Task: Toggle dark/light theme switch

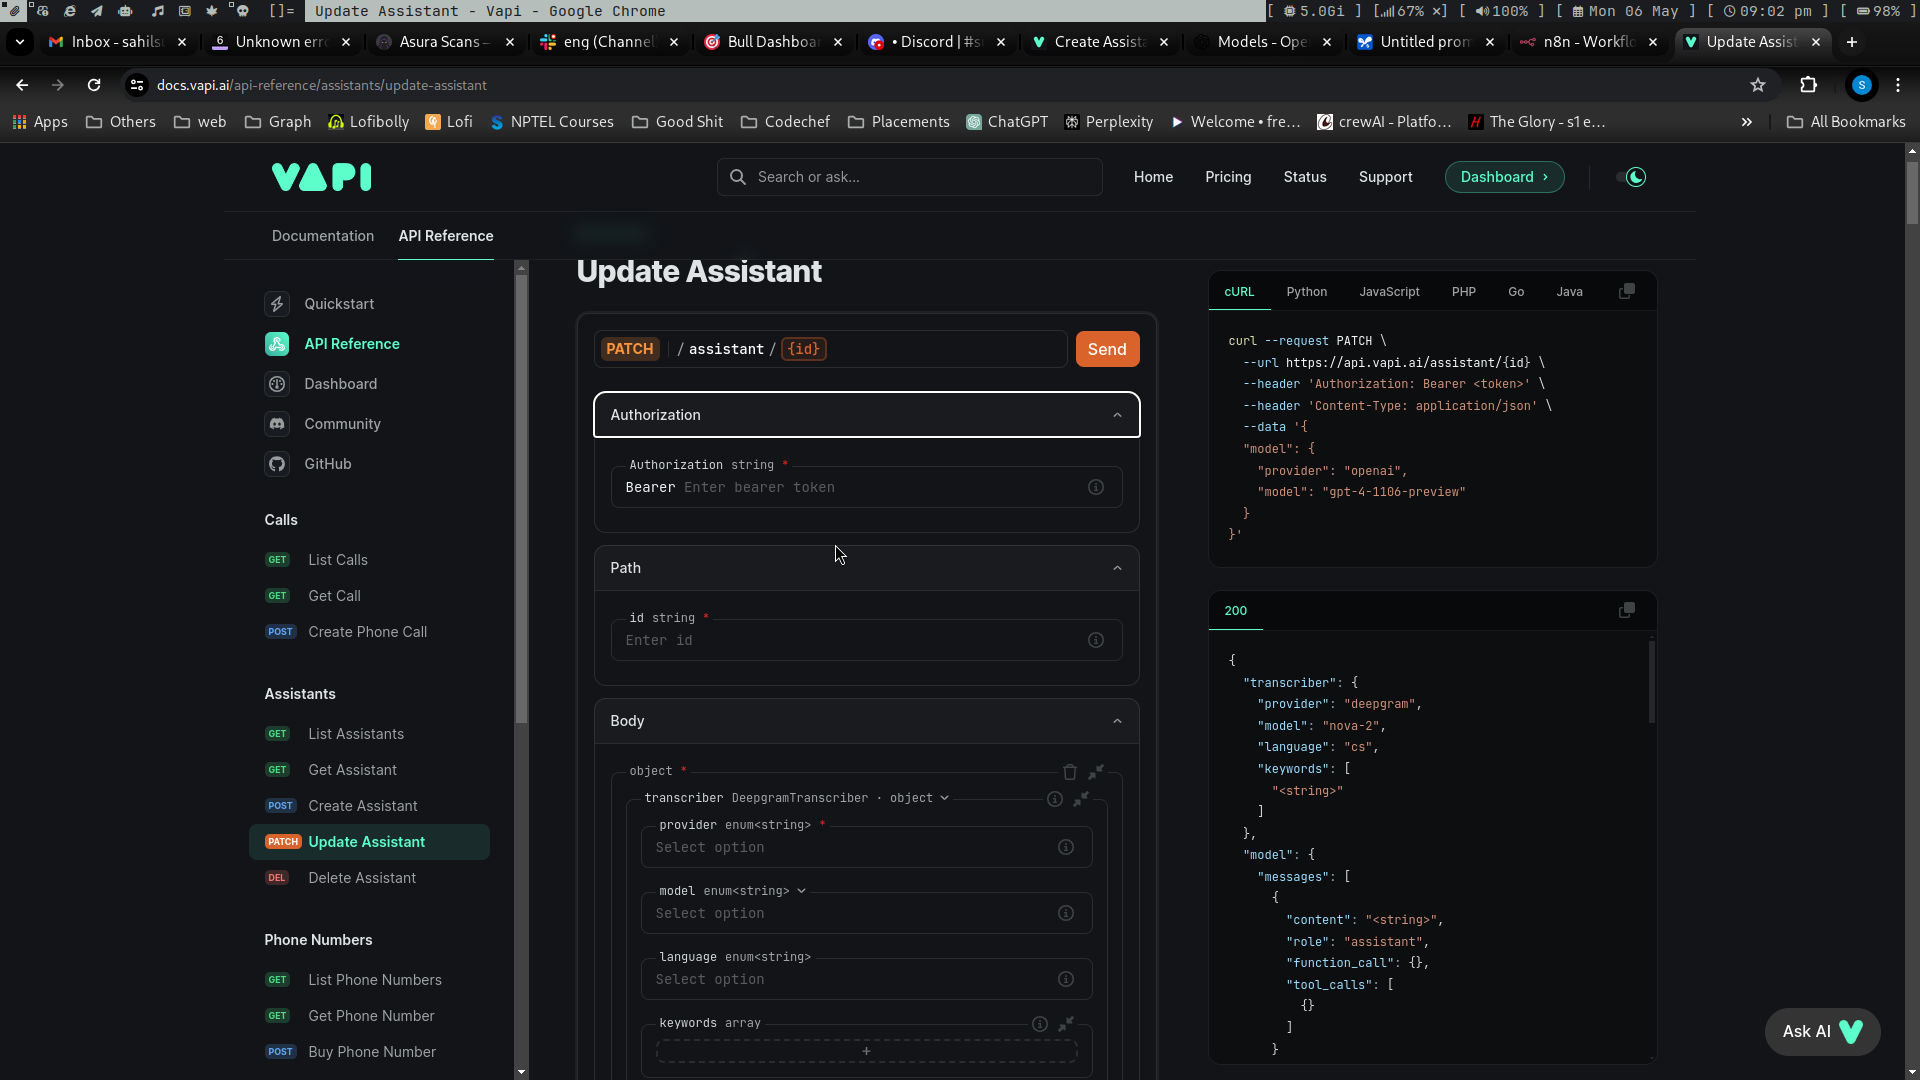Action: coord(1631,177)
